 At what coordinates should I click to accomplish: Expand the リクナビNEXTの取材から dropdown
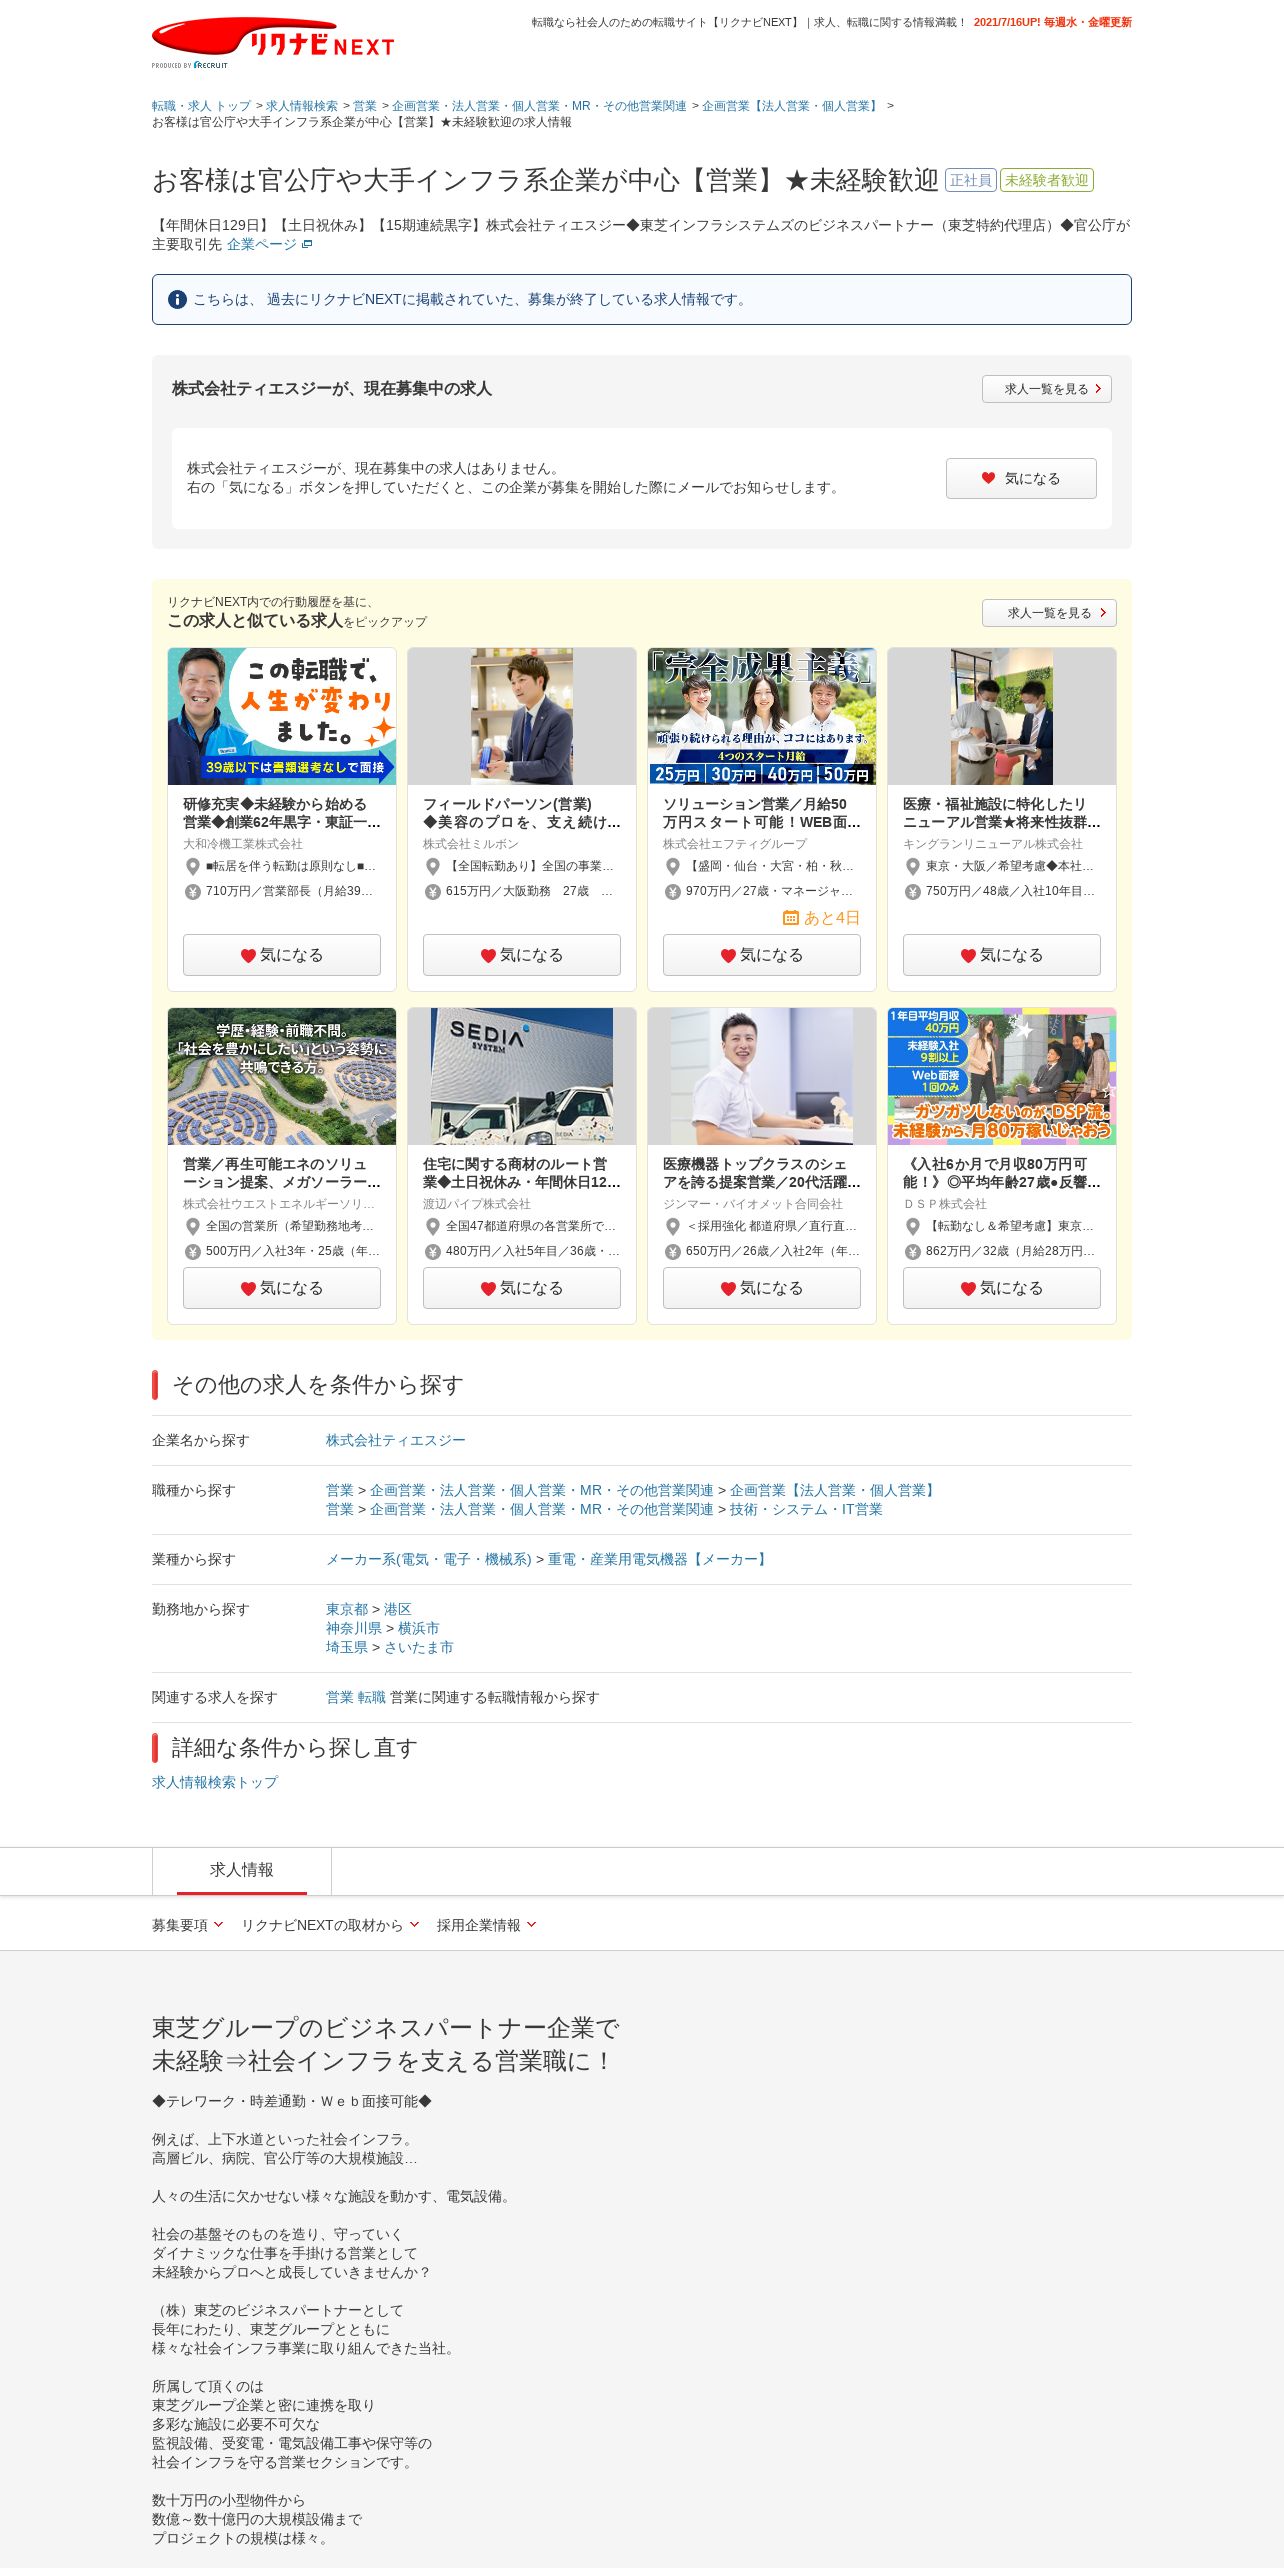click(330, 1925)
